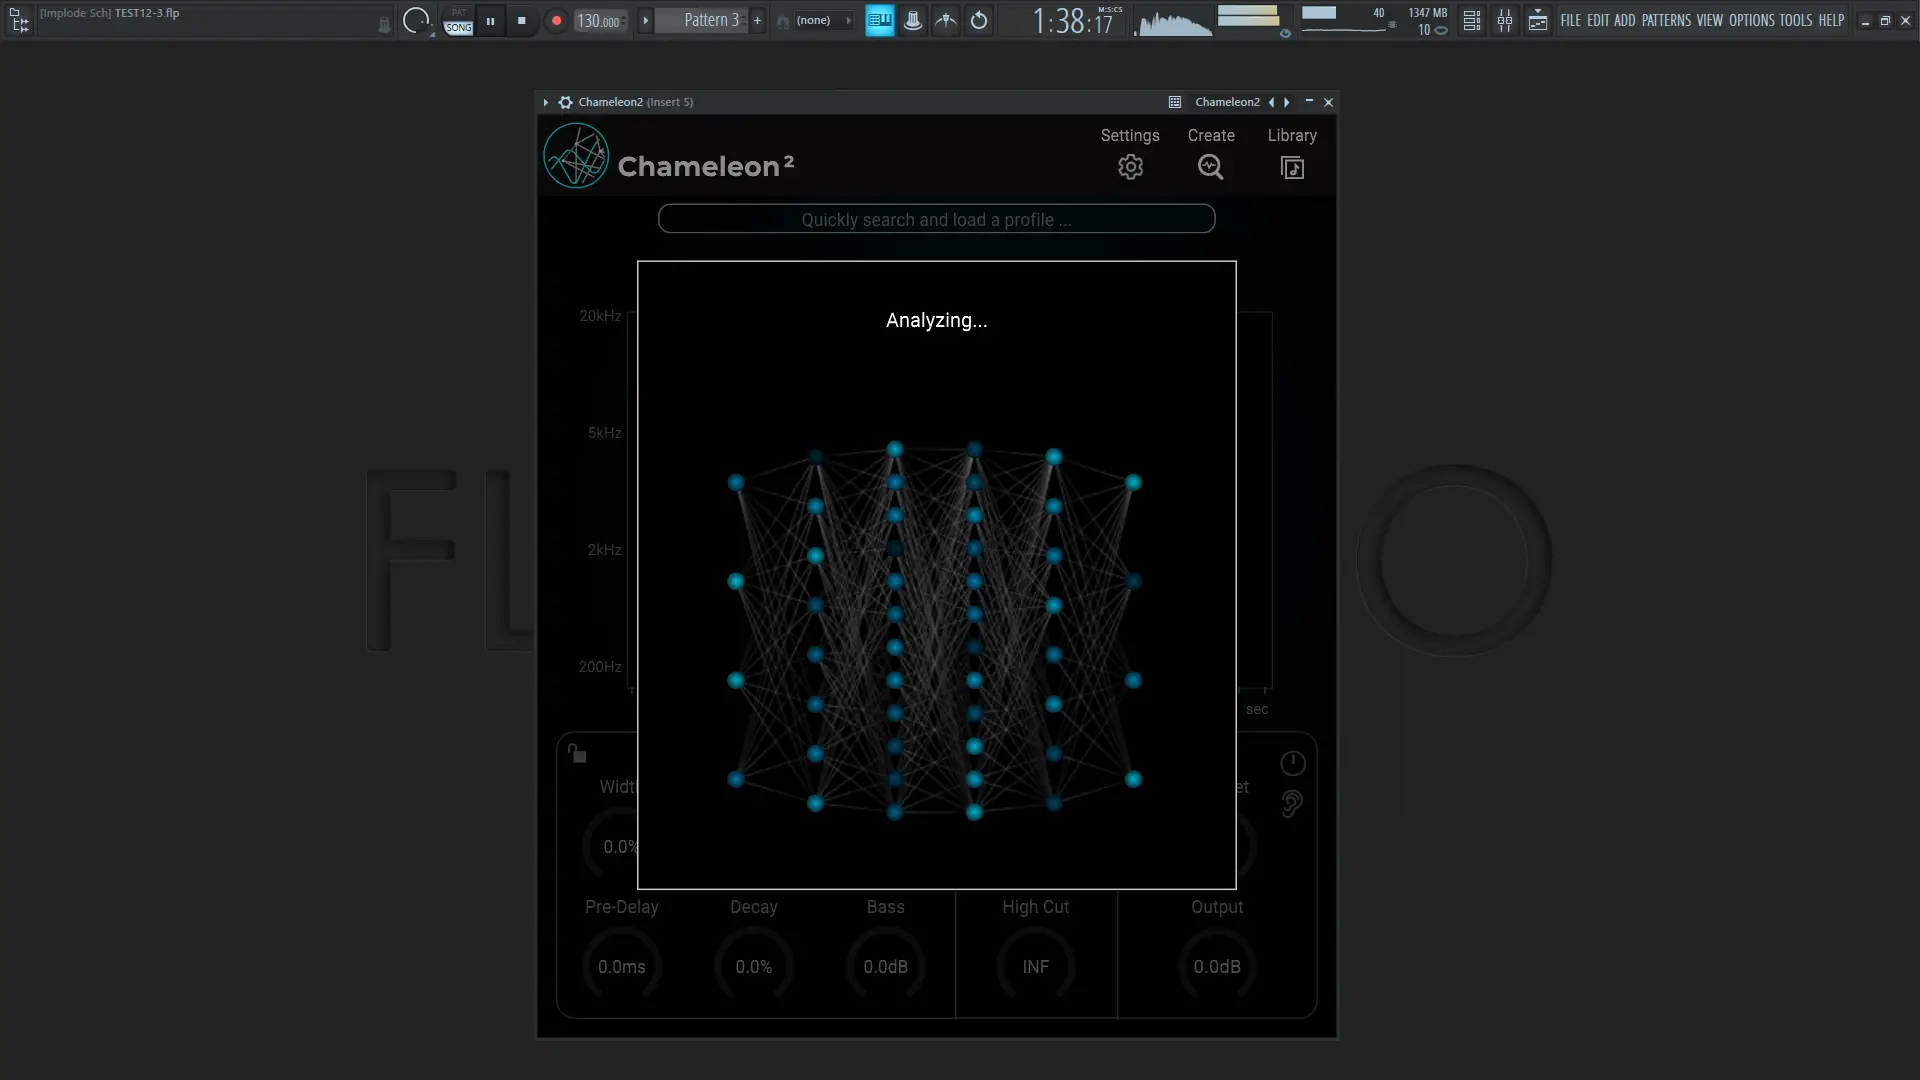Click the Create magnifier waveform icon
Screen dimensions: 1920x1080
(x=1210, y=167)
